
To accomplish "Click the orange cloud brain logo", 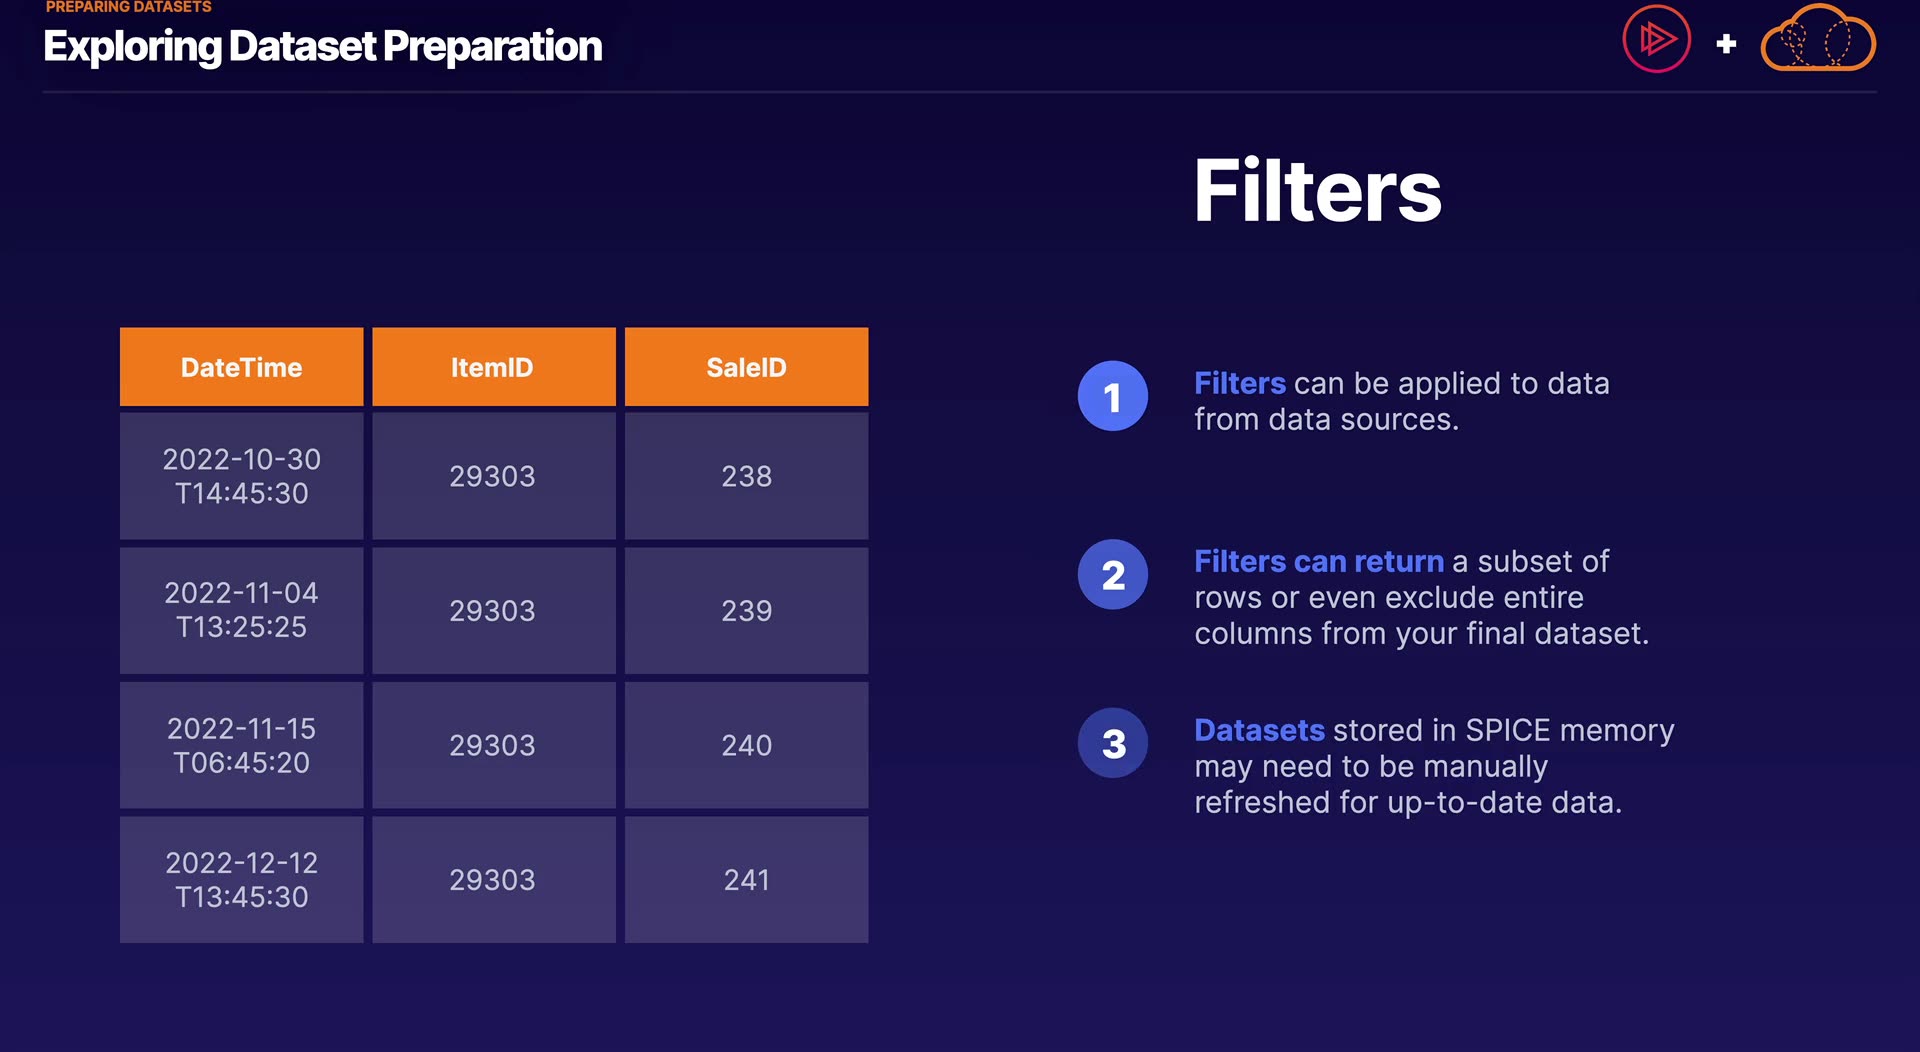I will (1817, 40).
